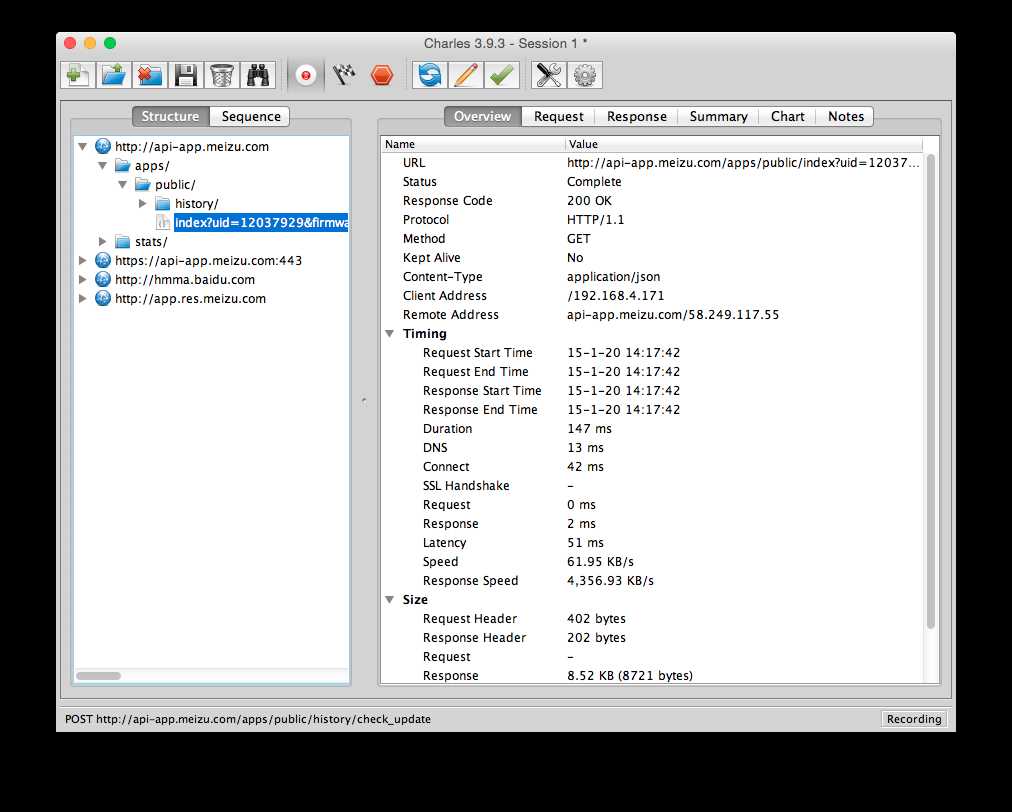
Task: Select the Content-Type application/json value
Action: click(614, 276)
